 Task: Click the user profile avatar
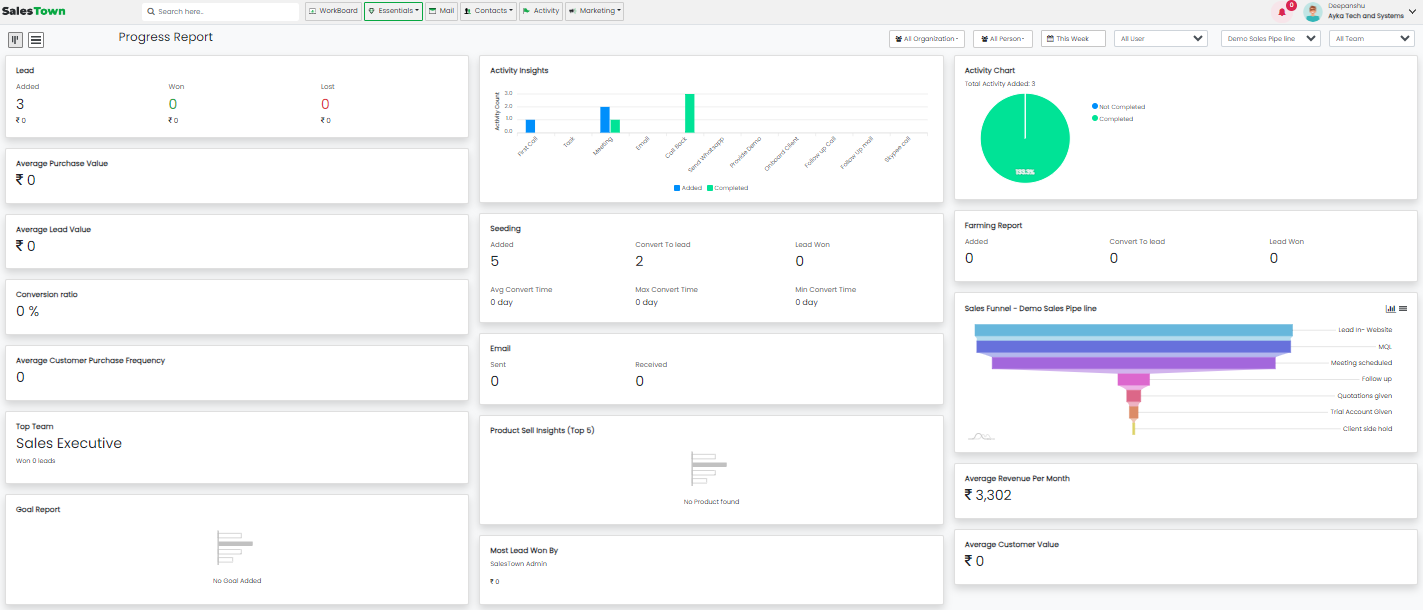(x=1313, y=12)
